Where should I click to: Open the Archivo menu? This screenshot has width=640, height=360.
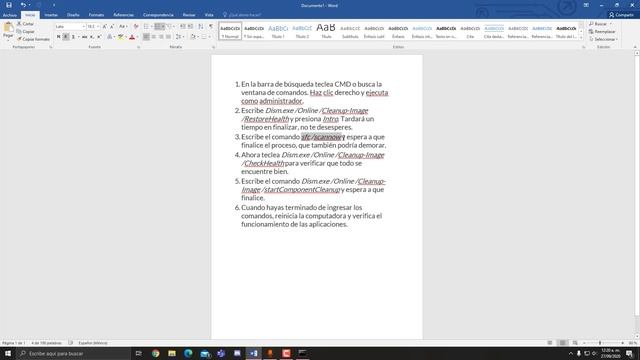tap(9, 15)
